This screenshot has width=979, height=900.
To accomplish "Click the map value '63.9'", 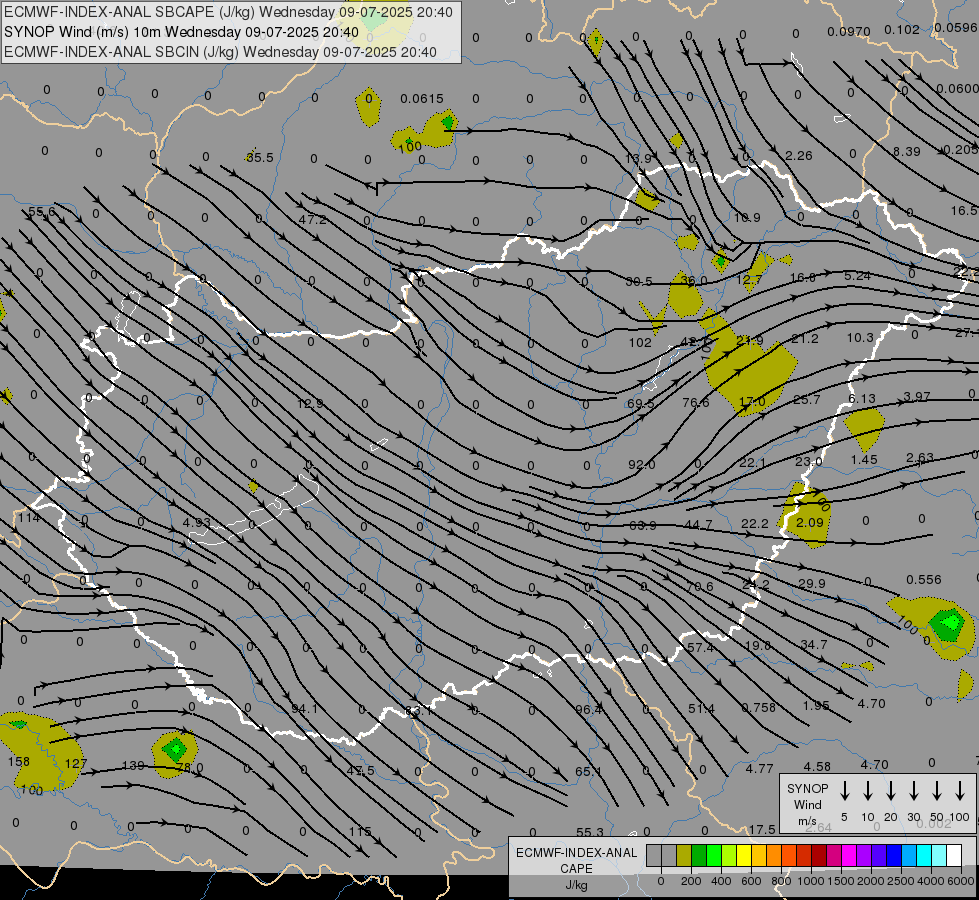I will coord(642,525).
